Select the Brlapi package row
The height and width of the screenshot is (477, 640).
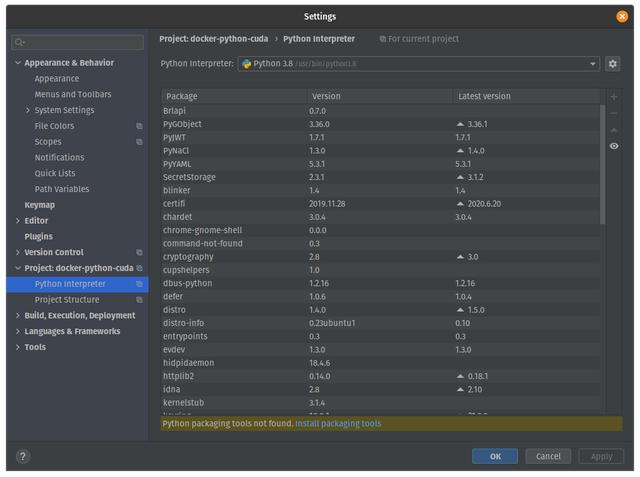(380, 111)
